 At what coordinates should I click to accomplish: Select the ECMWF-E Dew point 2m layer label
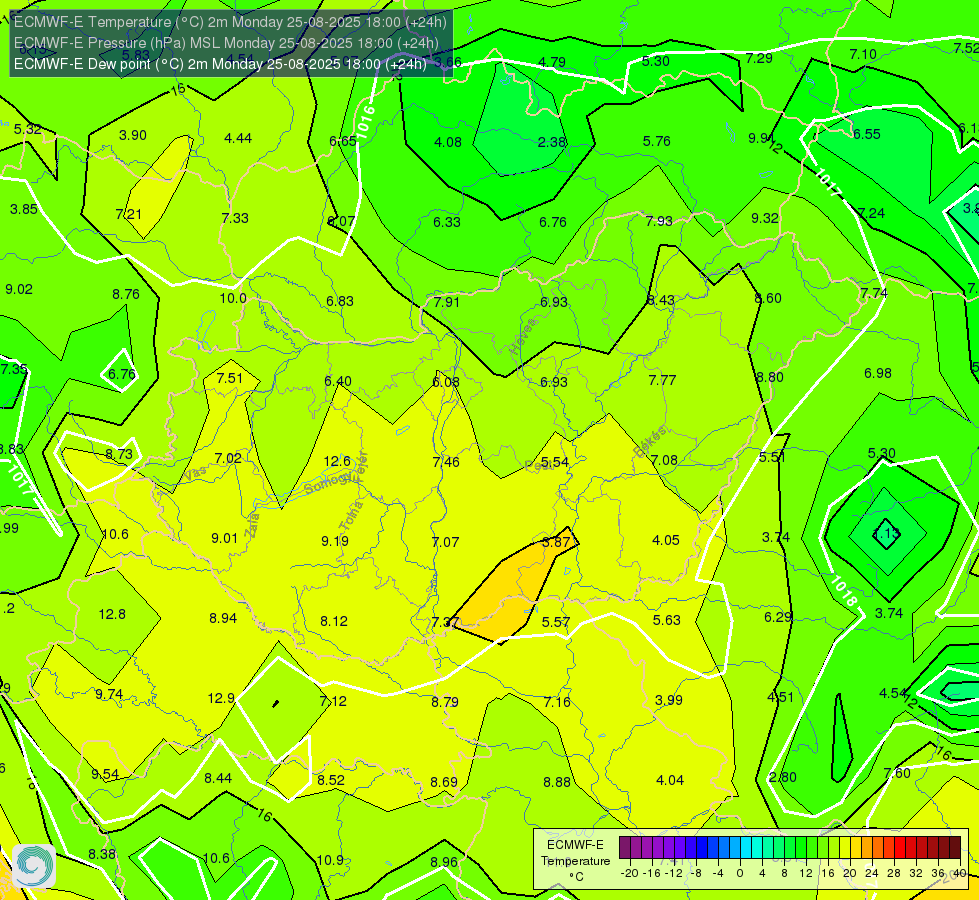(220, 64)
